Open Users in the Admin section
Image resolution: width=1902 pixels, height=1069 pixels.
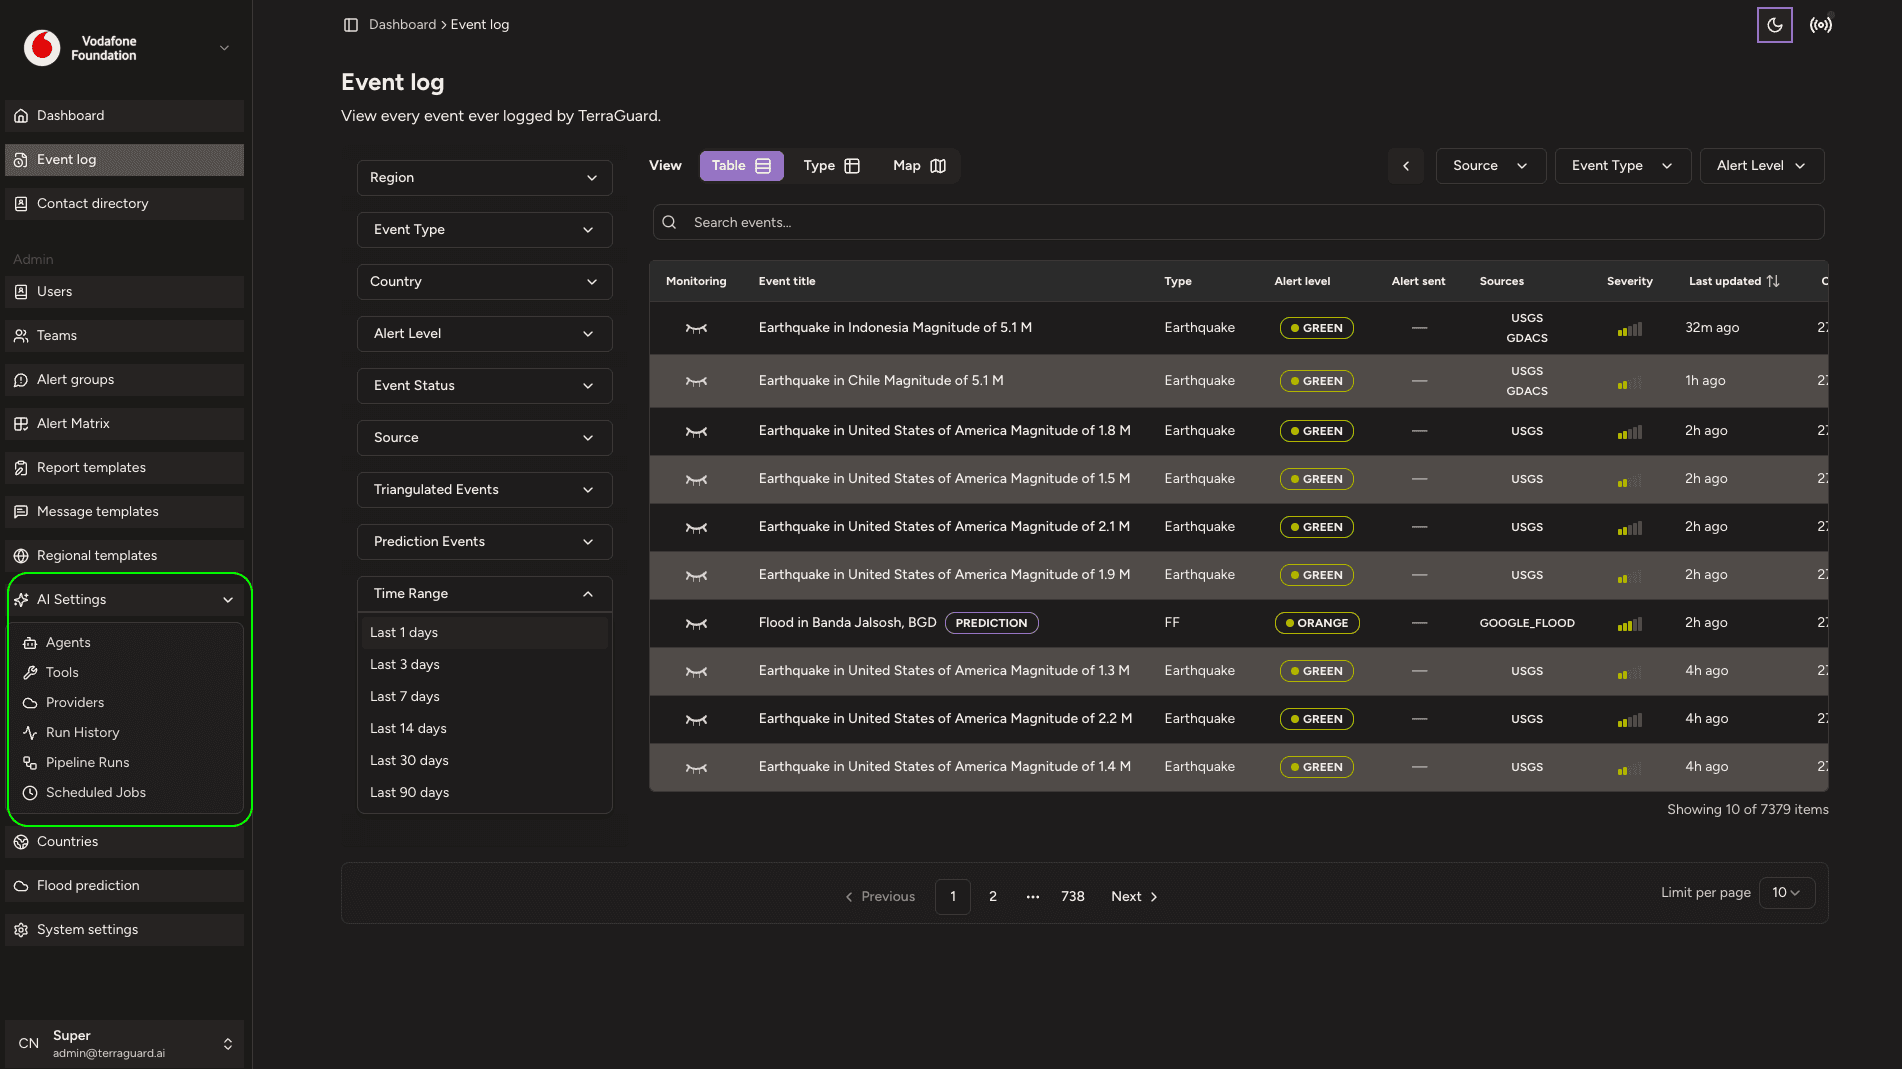pyautogui.click(x=124, y=292)
